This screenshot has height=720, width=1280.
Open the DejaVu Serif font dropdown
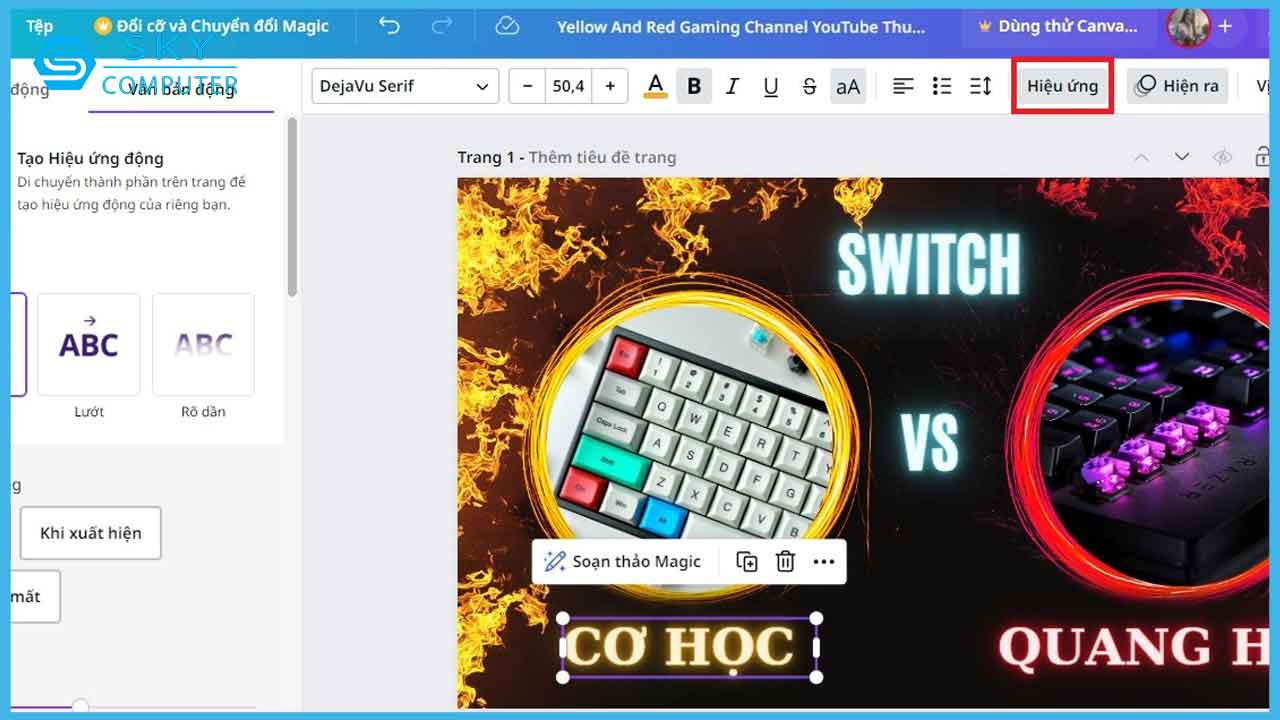(x=405, y=86)
